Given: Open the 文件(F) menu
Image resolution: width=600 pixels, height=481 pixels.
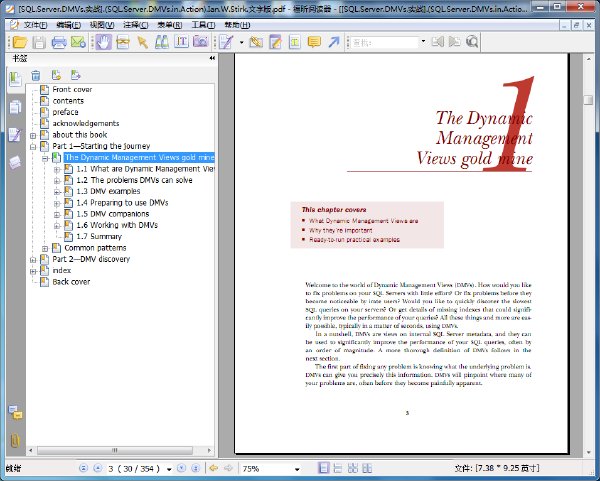Looking at the screenshot, I should pos(35,25).
